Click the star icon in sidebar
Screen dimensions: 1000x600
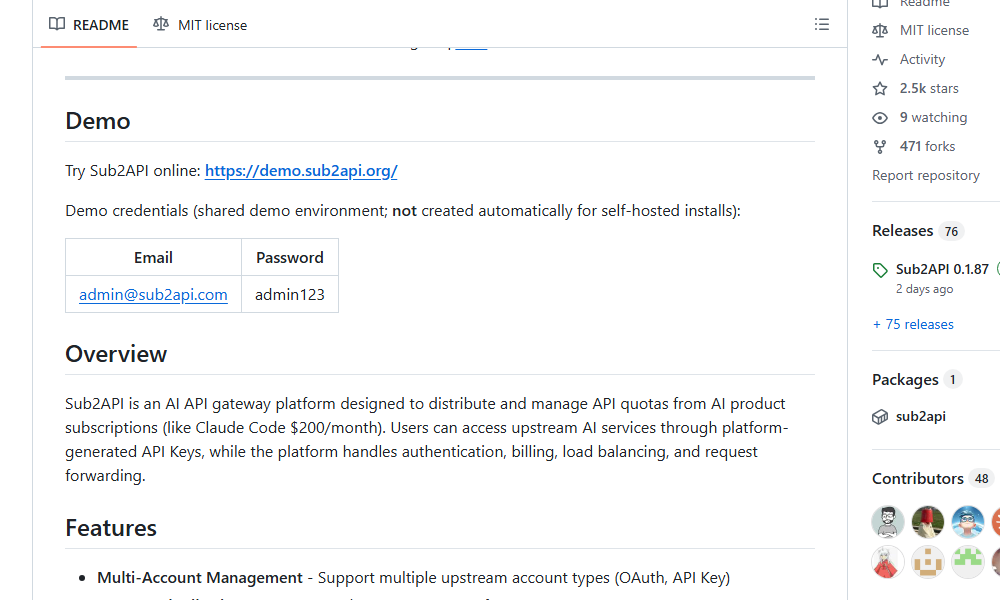click(x=880, y=89)
